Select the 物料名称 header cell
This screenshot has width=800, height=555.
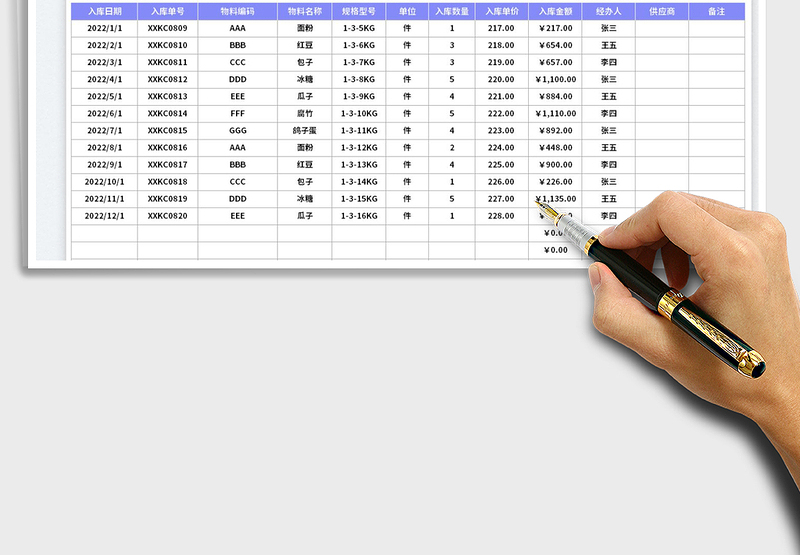(x=304, y=11)
